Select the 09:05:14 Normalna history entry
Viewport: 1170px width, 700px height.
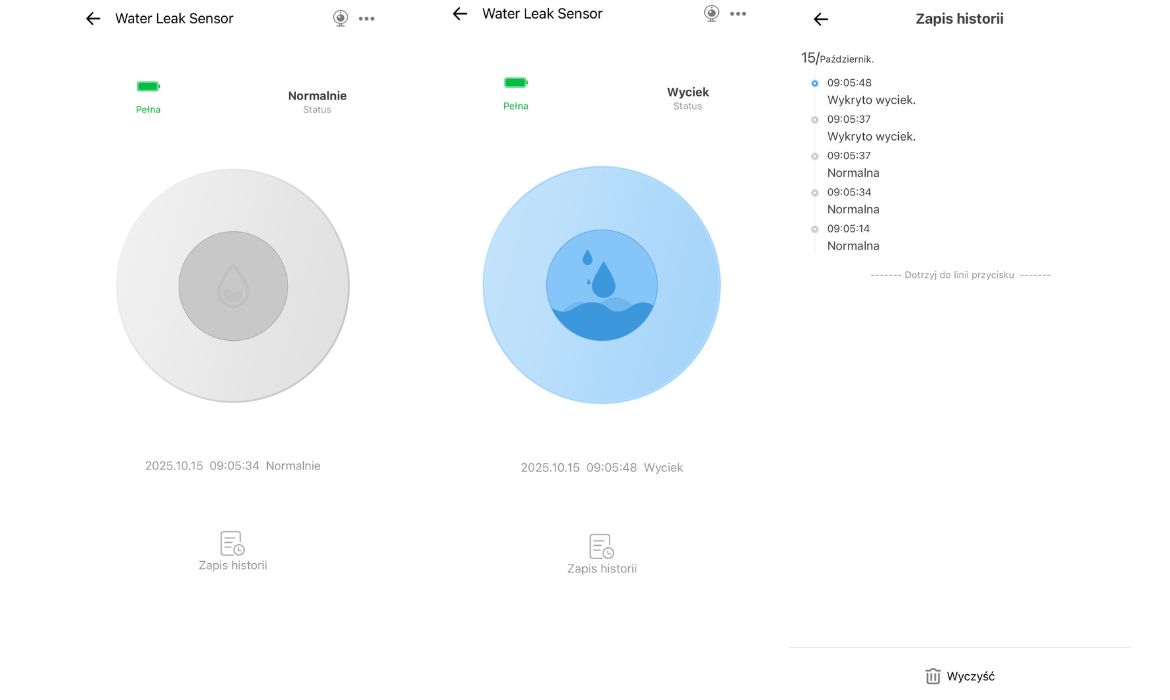(853, 237)
